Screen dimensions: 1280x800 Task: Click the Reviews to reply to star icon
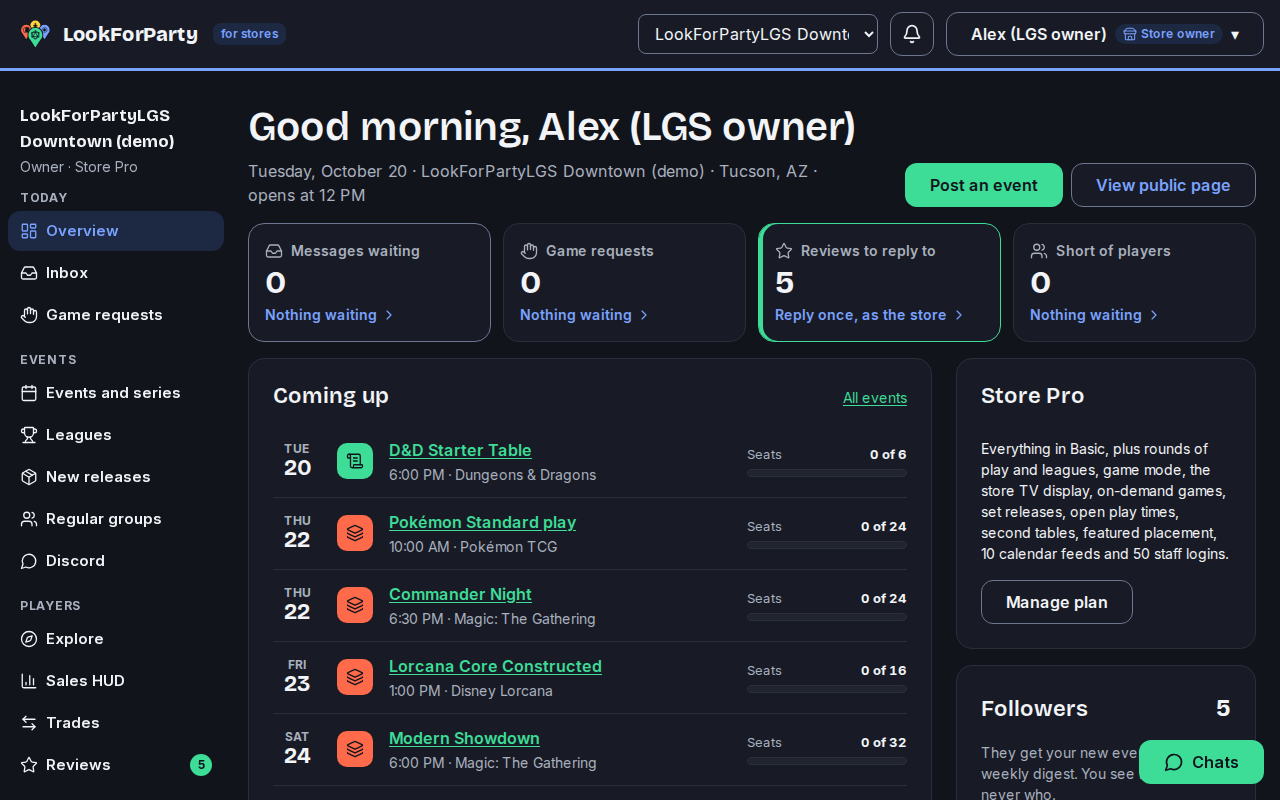pyautogui.click(x=784, y=251)
